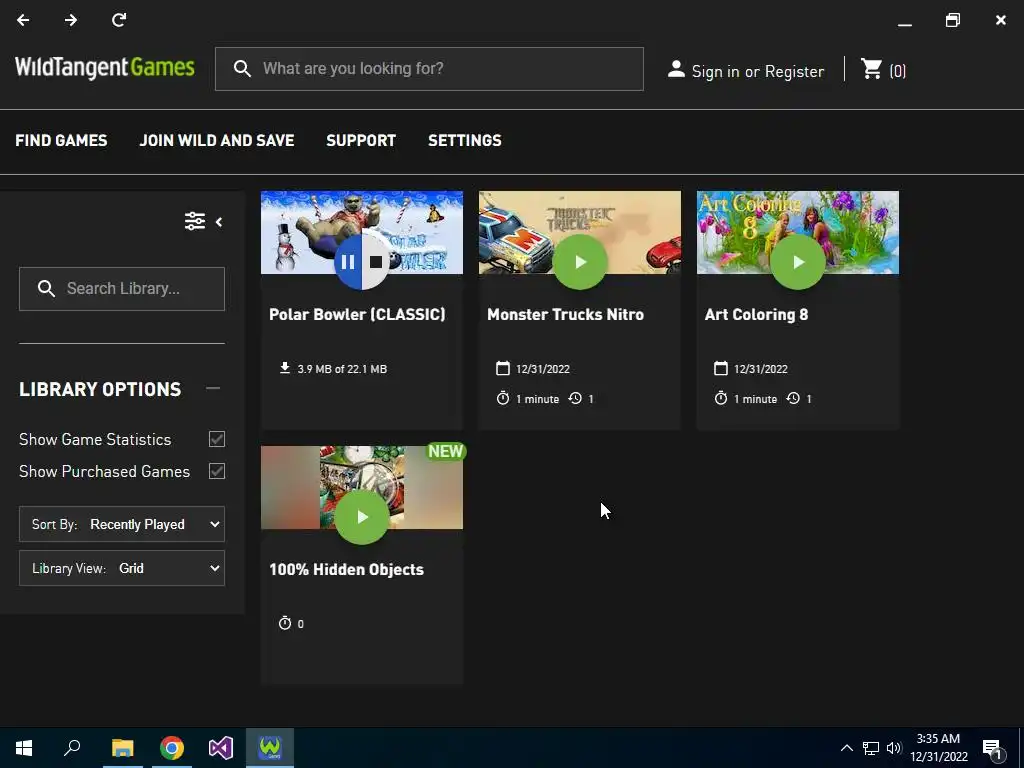Stop the Polar Bowler download

click(376, 262)
